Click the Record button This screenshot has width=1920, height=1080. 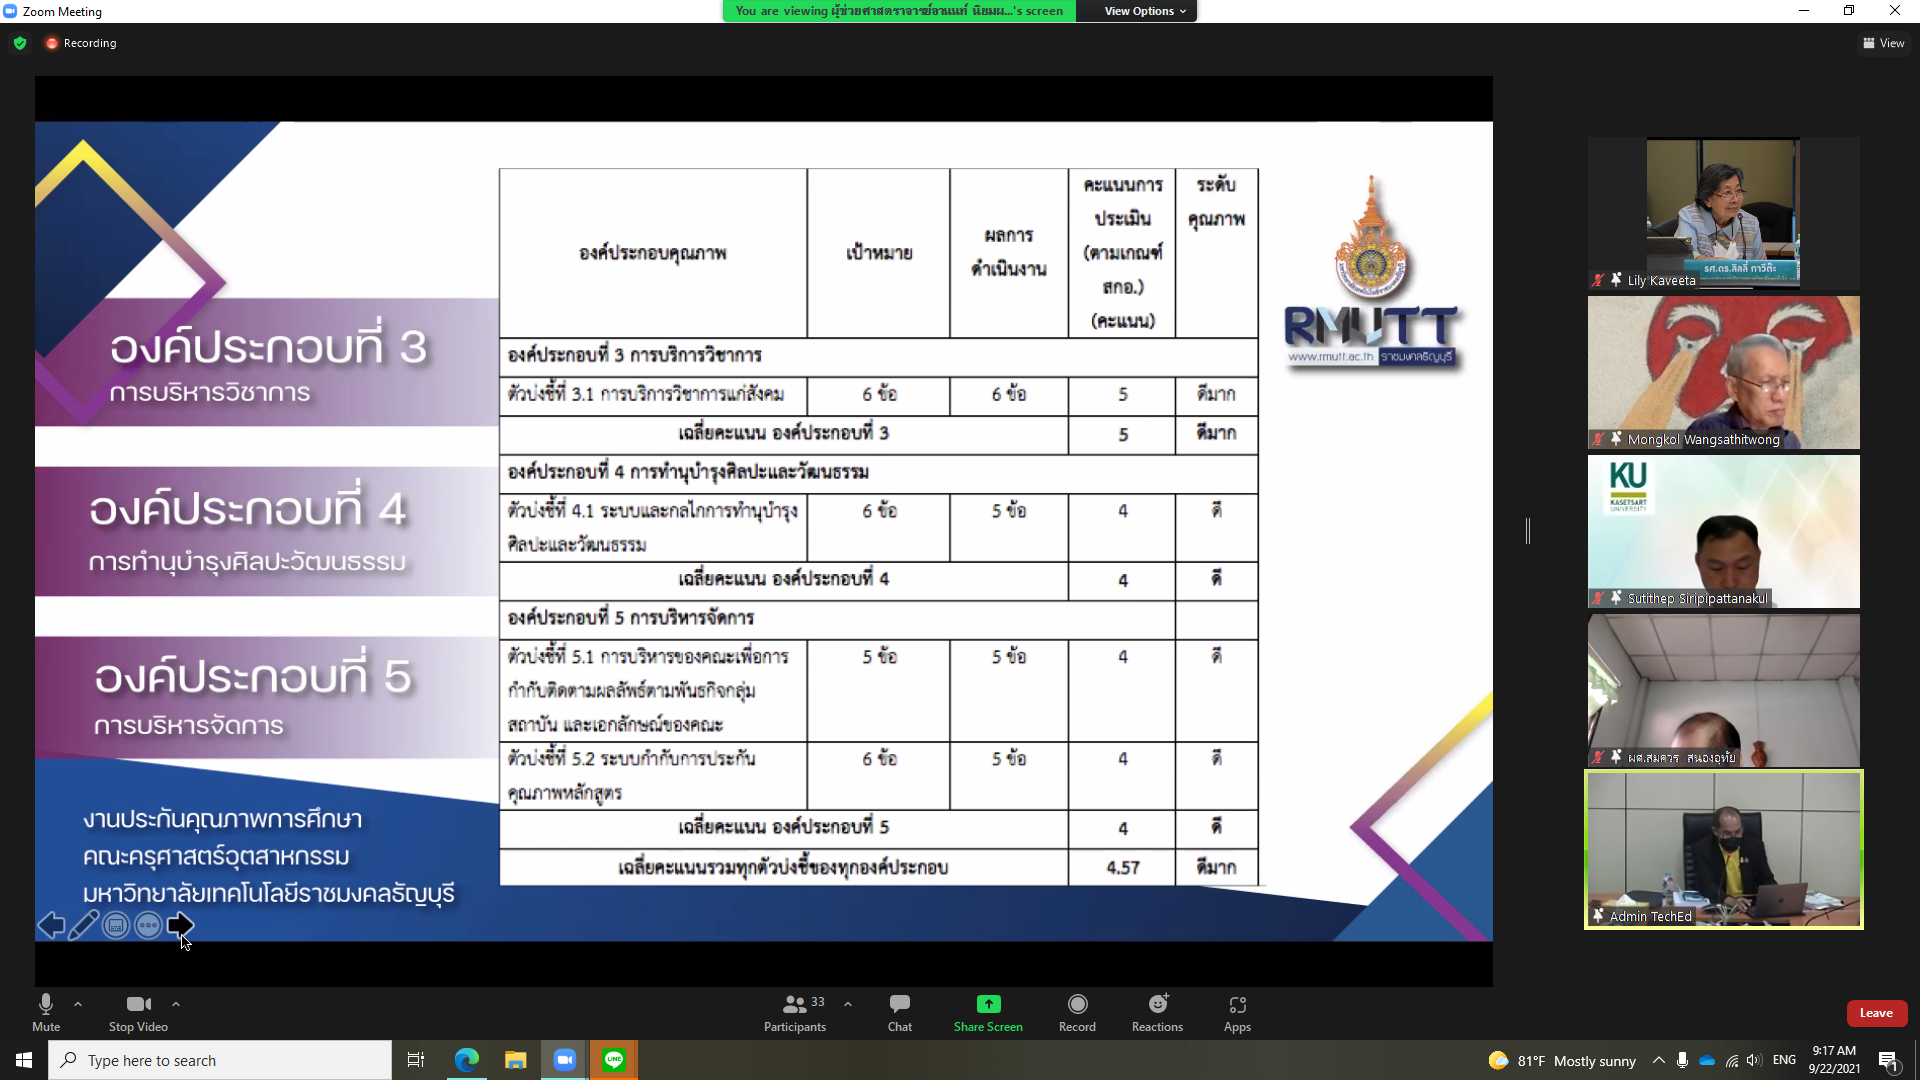tap(1077, 1012)
